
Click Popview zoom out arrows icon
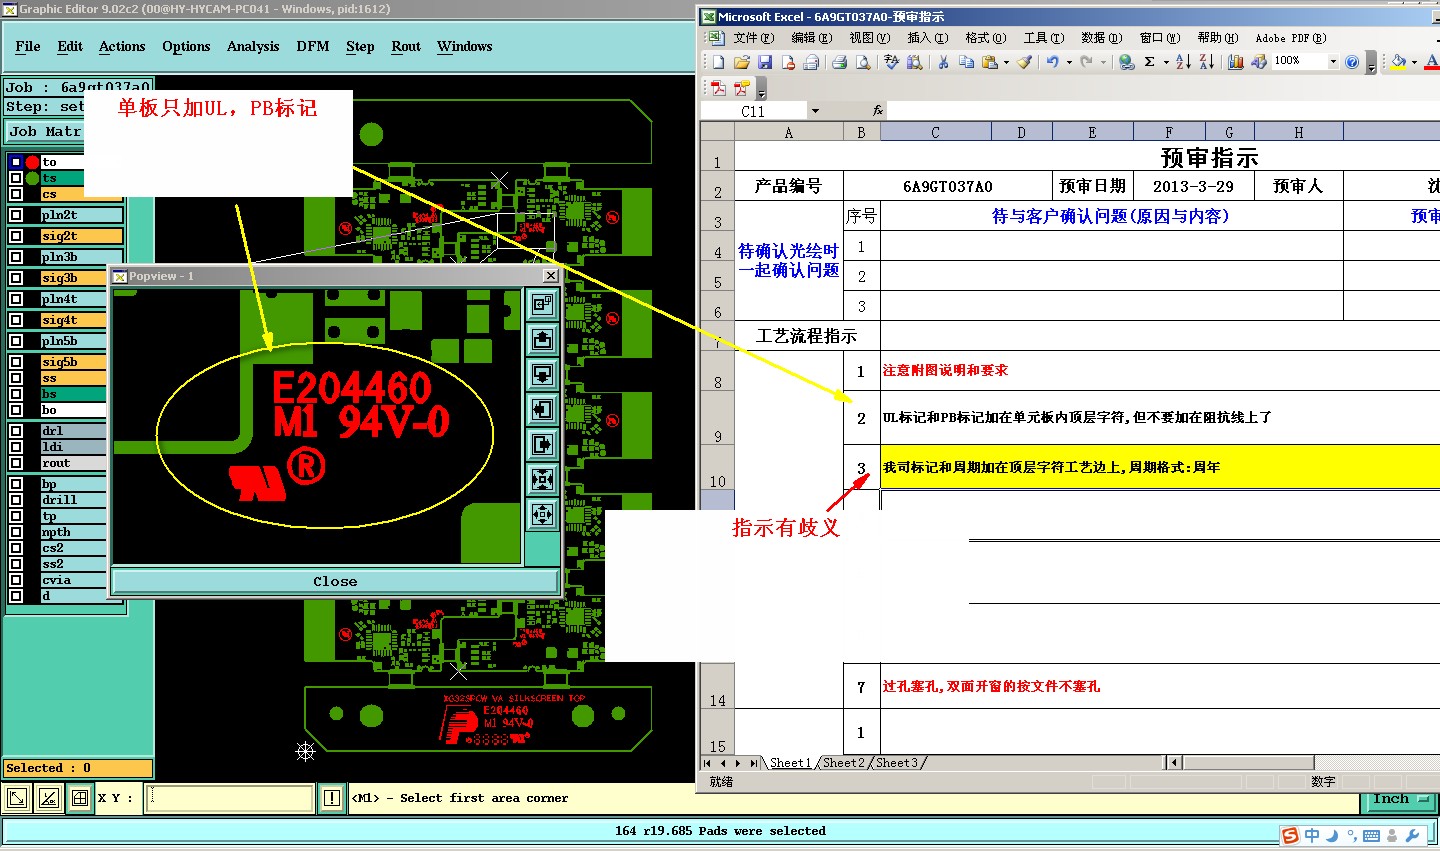[x=542, y=515]
